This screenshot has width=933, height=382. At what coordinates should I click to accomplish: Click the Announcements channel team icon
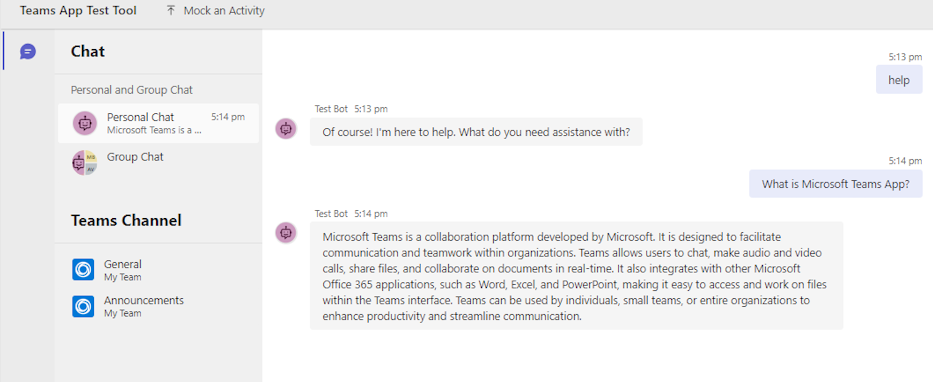[x=83, y=306]
